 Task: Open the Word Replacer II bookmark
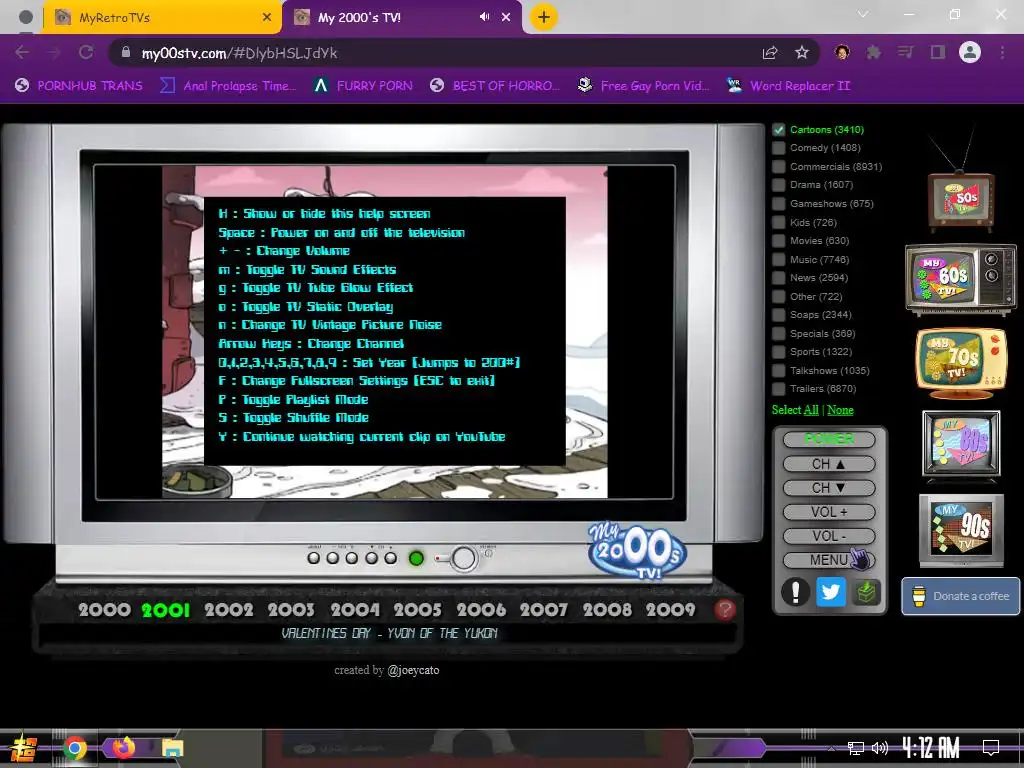pos(788,86)
